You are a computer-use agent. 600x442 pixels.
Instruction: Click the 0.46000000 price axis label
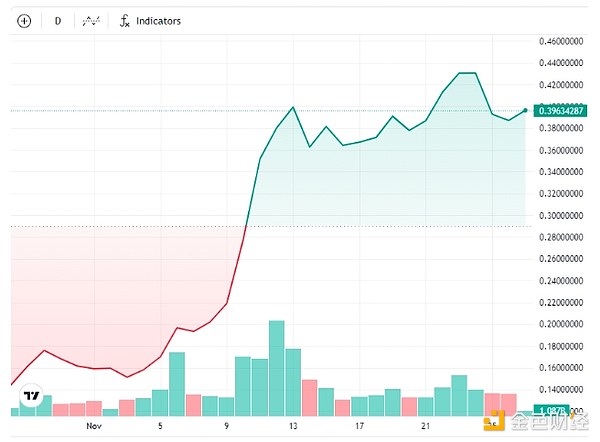point(561,42)
